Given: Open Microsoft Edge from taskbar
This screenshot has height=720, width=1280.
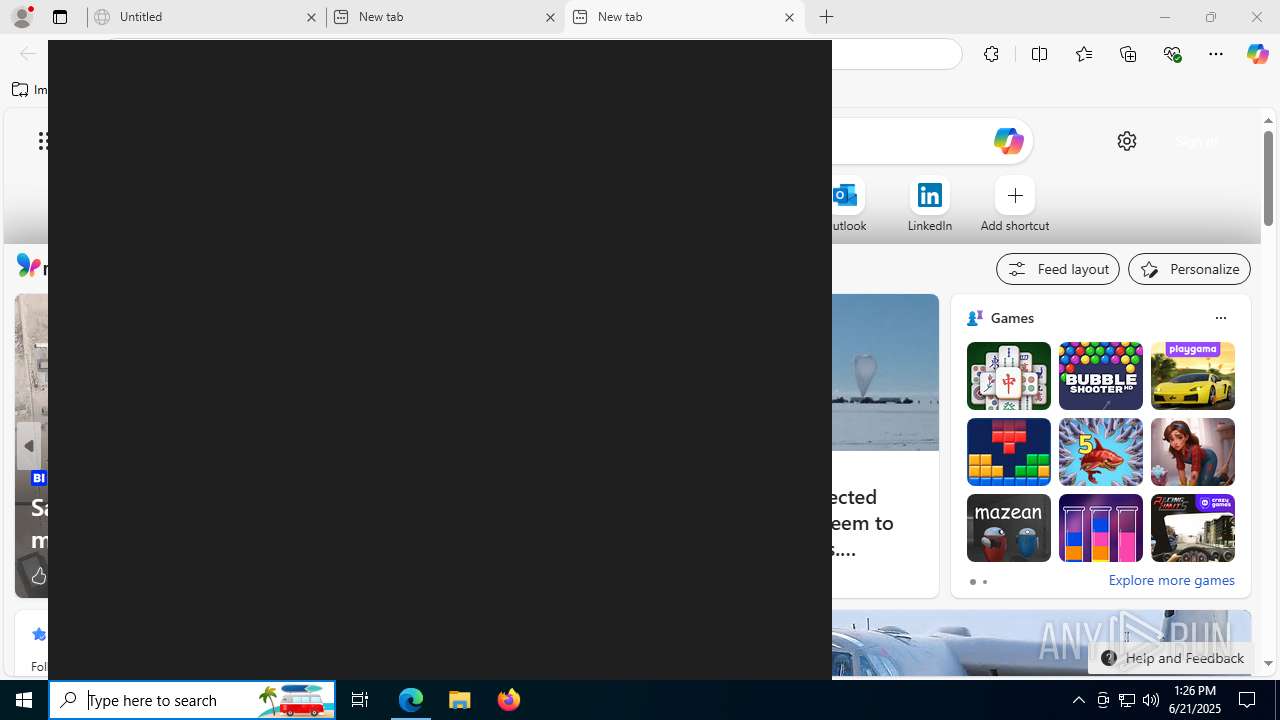Looking at the screenshot, I should point(411,700).
